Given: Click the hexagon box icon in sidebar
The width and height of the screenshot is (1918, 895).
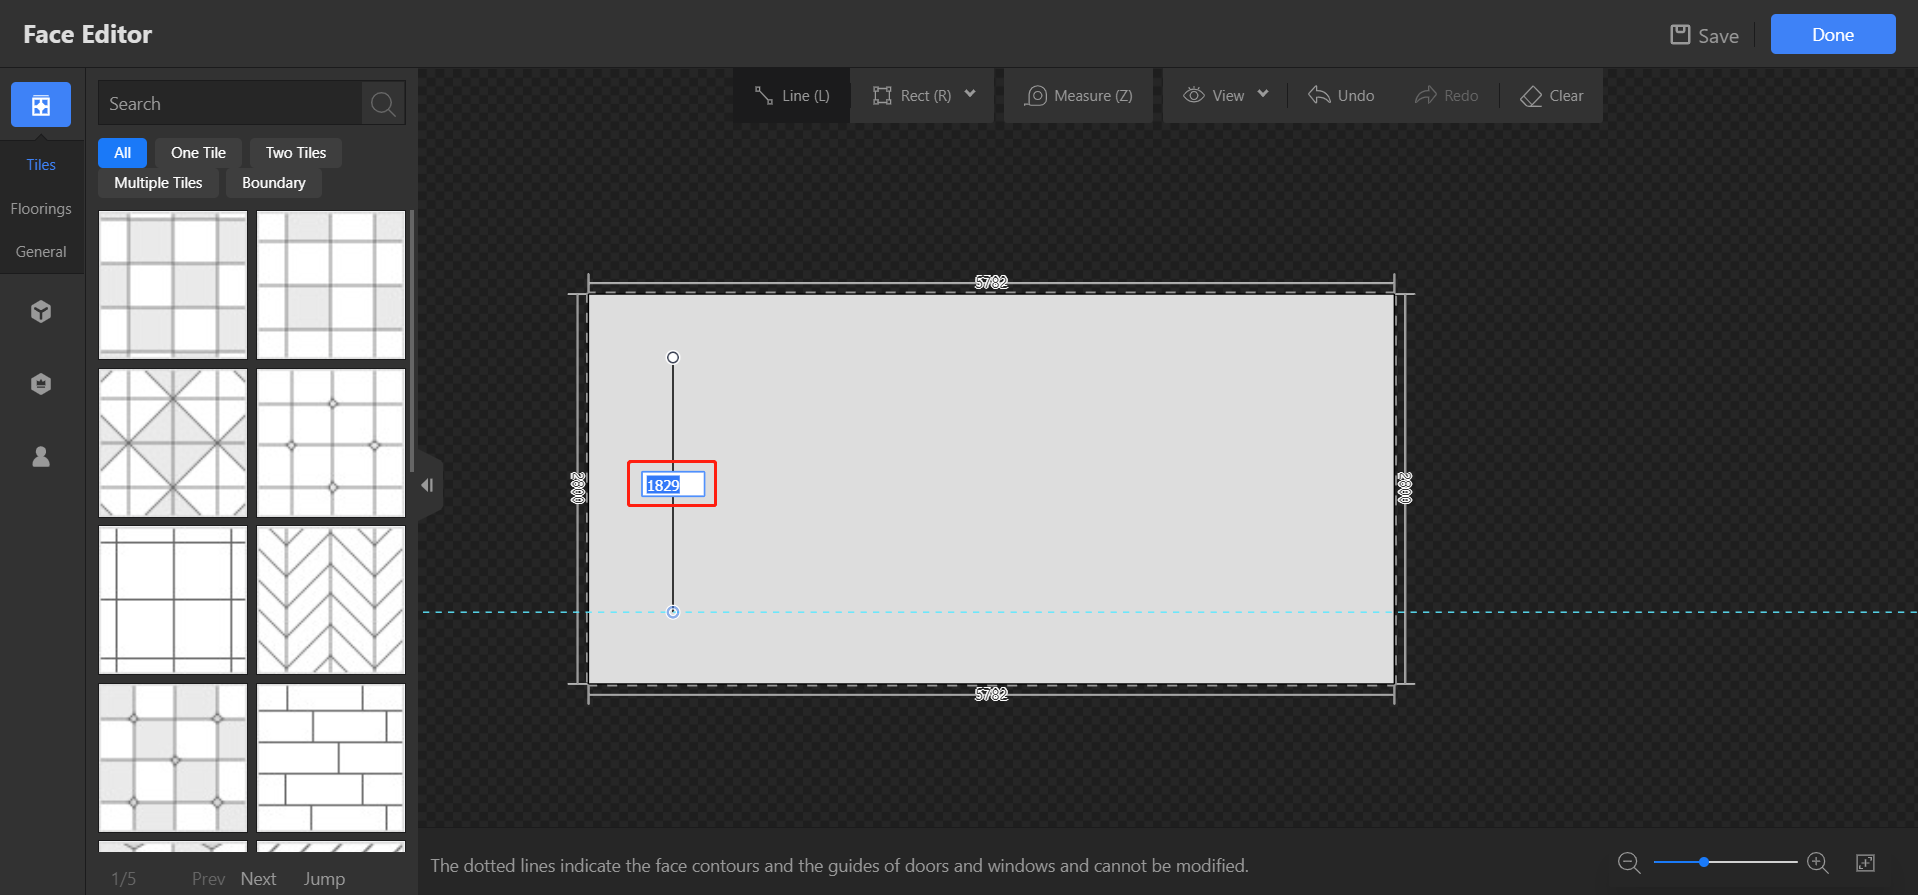Looking at the screenshot, I should click(41, 384).
